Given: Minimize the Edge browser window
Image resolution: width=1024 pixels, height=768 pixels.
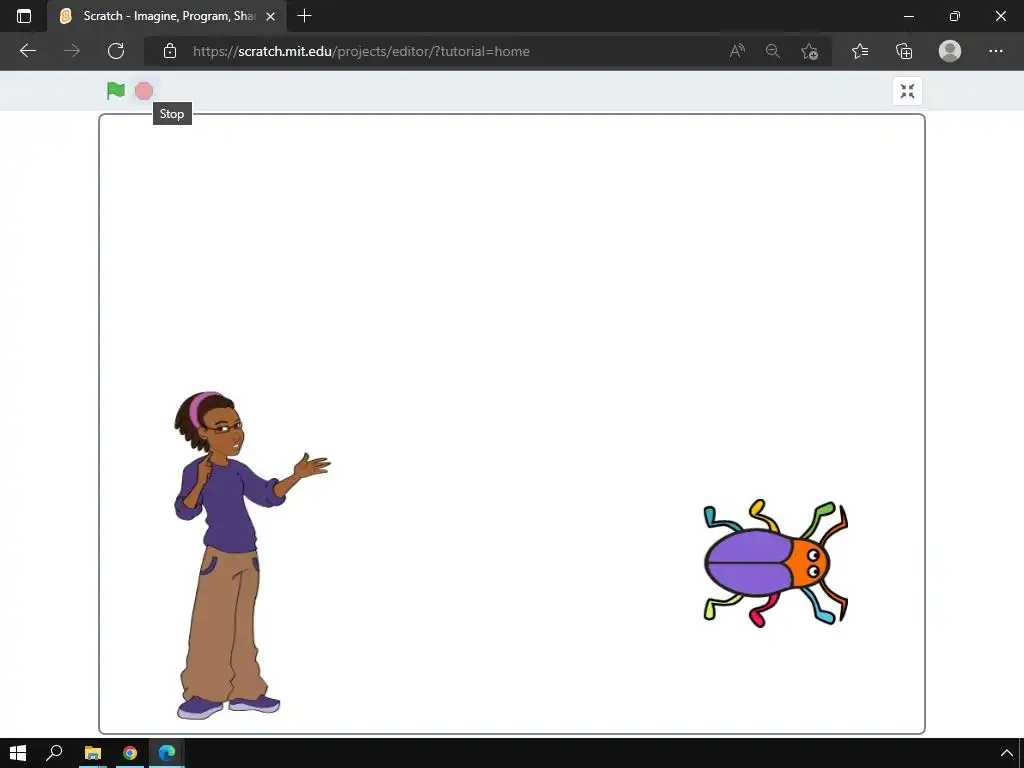Looking at the screenshot, I should [x=908, y=16].
